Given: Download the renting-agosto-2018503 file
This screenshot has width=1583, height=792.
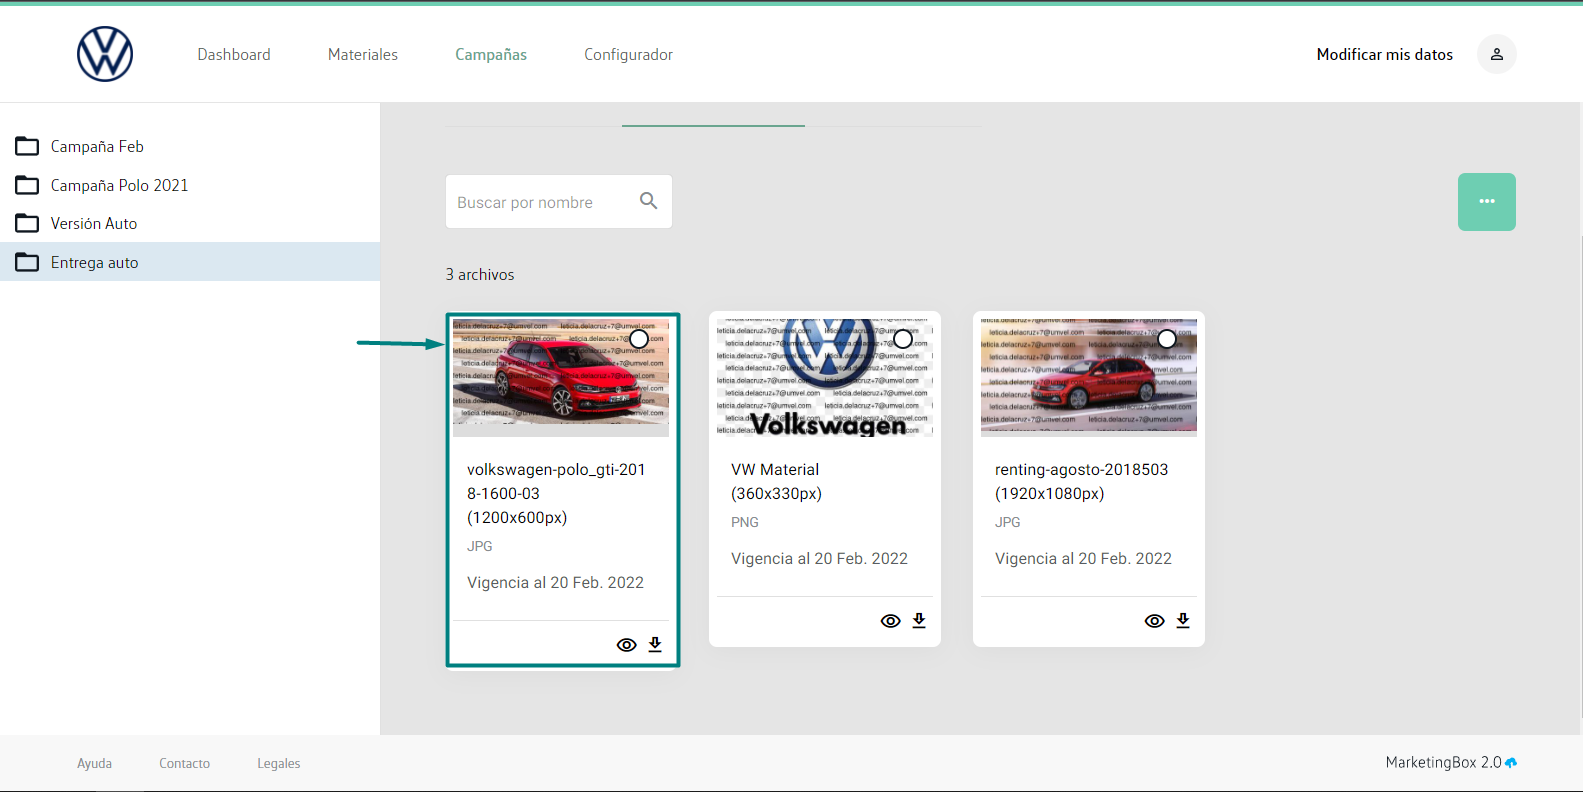Looking at the screenshot, I should tap(1183, 621).
